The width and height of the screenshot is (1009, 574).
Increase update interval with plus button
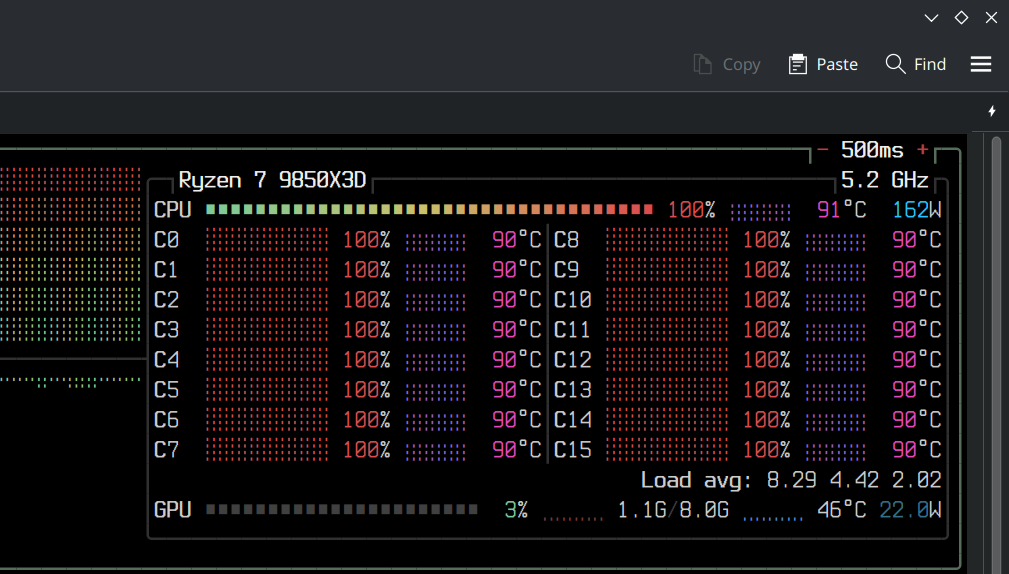[923, 150]
